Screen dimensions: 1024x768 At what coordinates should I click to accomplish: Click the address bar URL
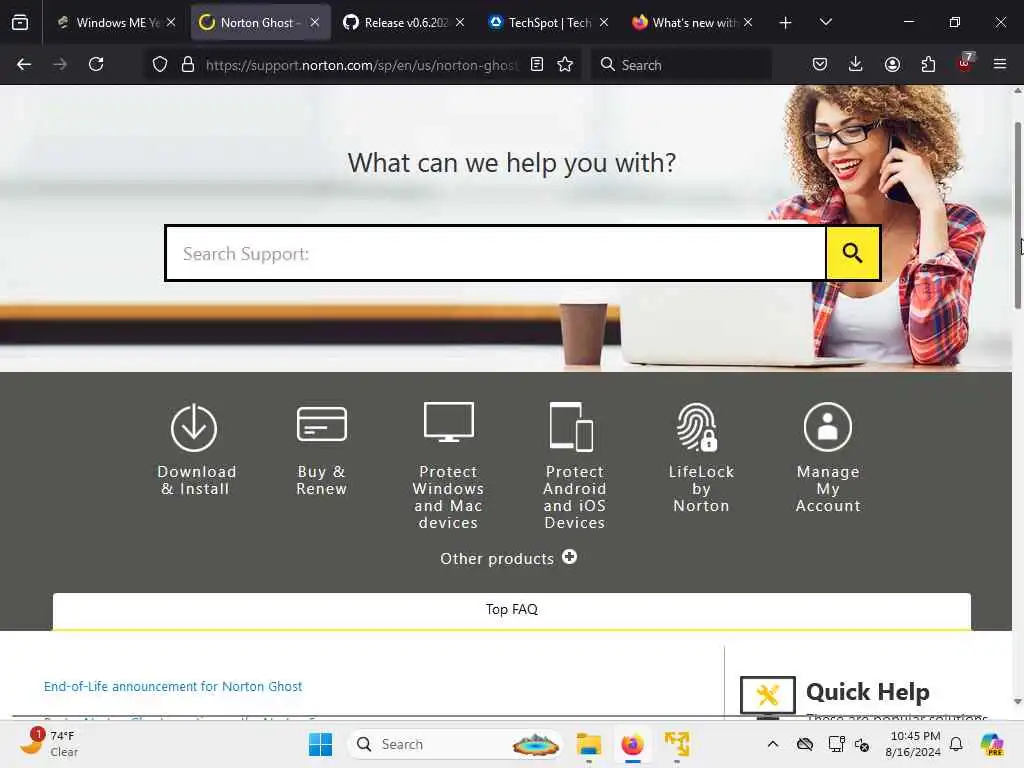(x=362, y=65)
